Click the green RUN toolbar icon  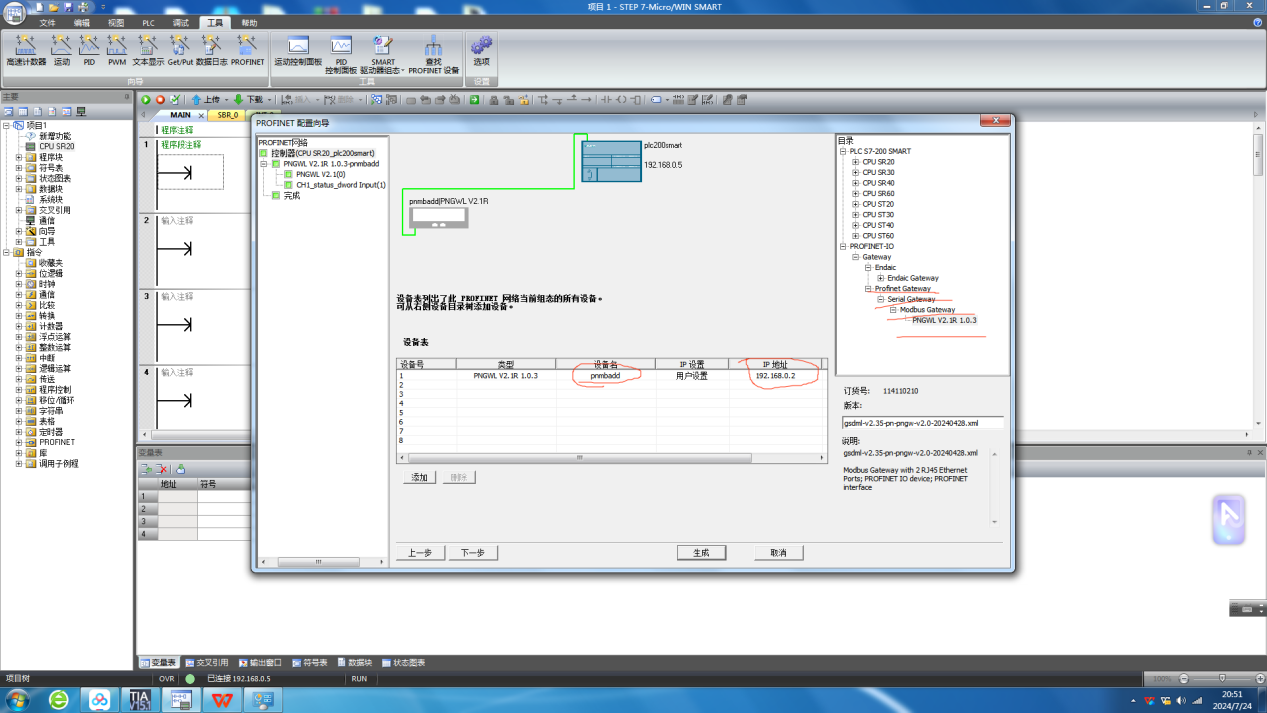[x=146, y=100]
